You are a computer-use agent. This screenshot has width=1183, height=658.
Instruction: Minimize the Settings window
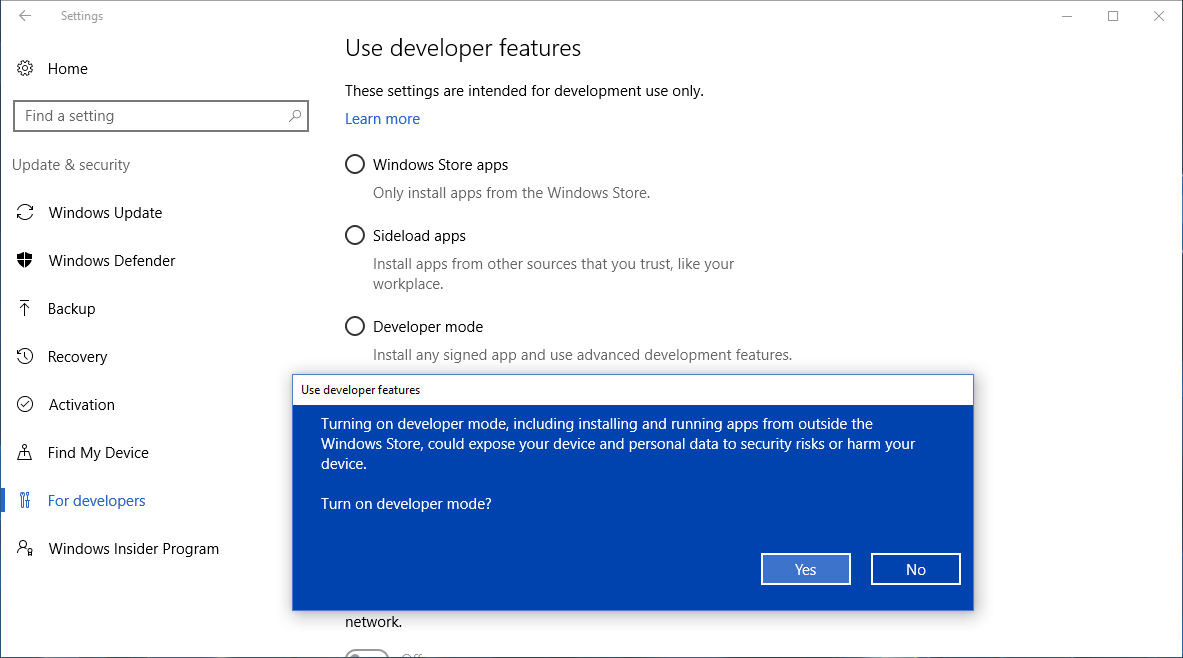1067,16
